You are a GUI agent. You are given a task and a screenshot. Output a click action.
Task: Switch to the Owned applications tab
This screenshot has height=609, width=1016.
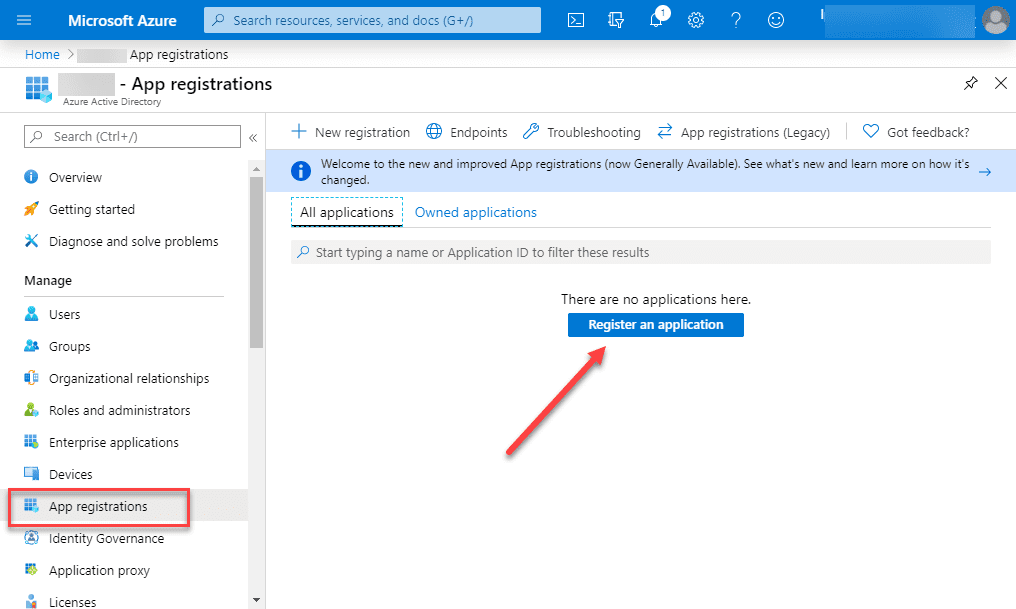coord(475,212)
